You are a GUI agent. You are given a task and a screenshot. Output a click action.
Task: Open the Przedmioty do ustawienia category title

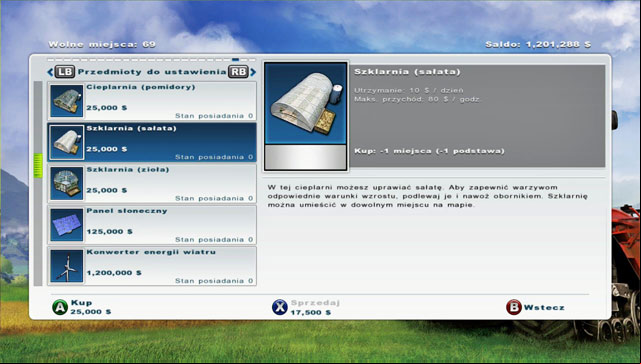[x=152, y=72]
